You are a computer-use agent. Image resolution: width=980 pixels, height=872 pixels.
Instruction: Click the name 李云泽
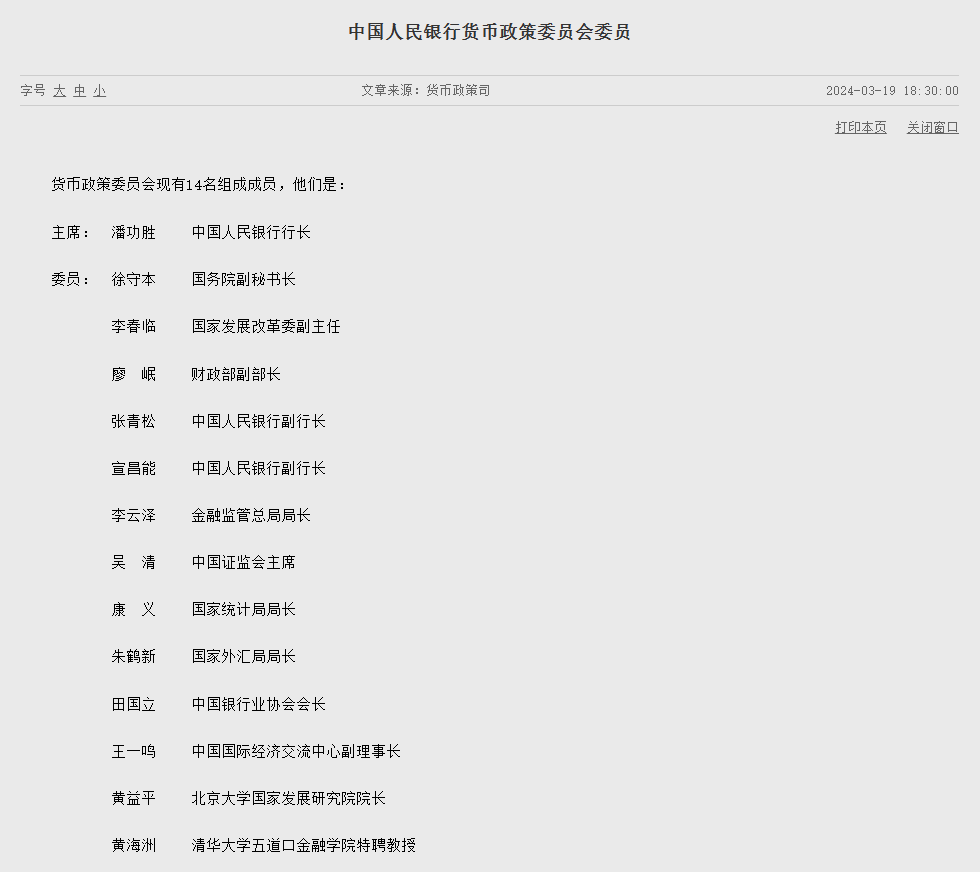pos(133,516)
